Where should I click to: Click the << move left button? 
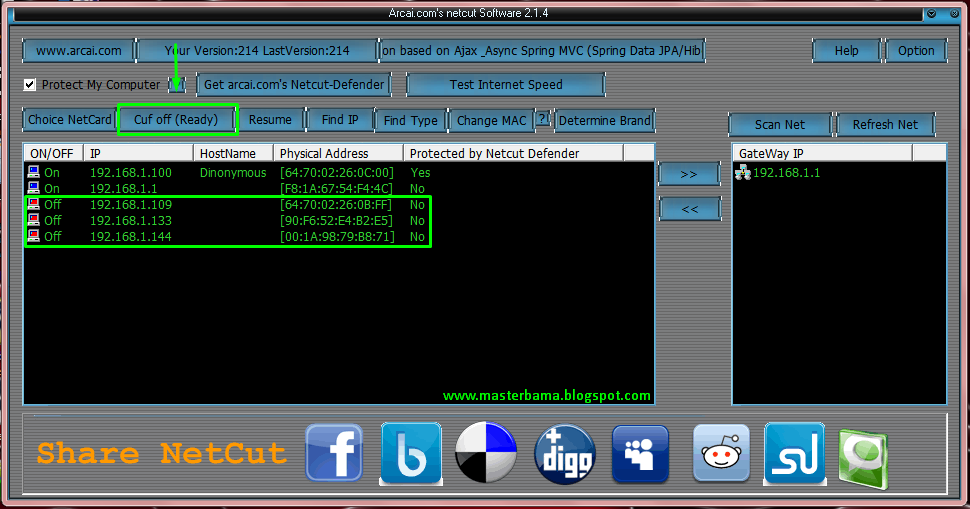[689, 209]
